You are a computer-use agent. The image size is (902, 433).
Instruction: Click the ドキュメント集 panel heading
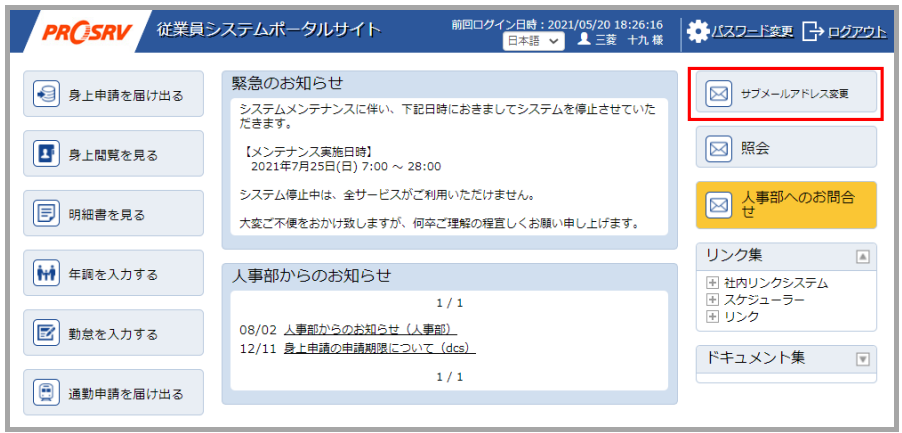point(755,357)
